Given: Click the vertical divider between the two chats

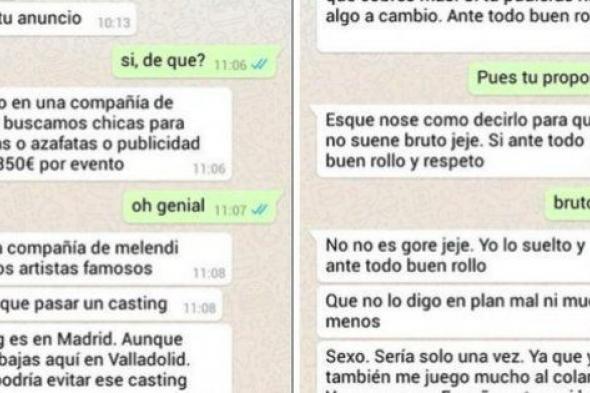Looking at the screenshot, I should pyautogui.click(x=293, y=196).
